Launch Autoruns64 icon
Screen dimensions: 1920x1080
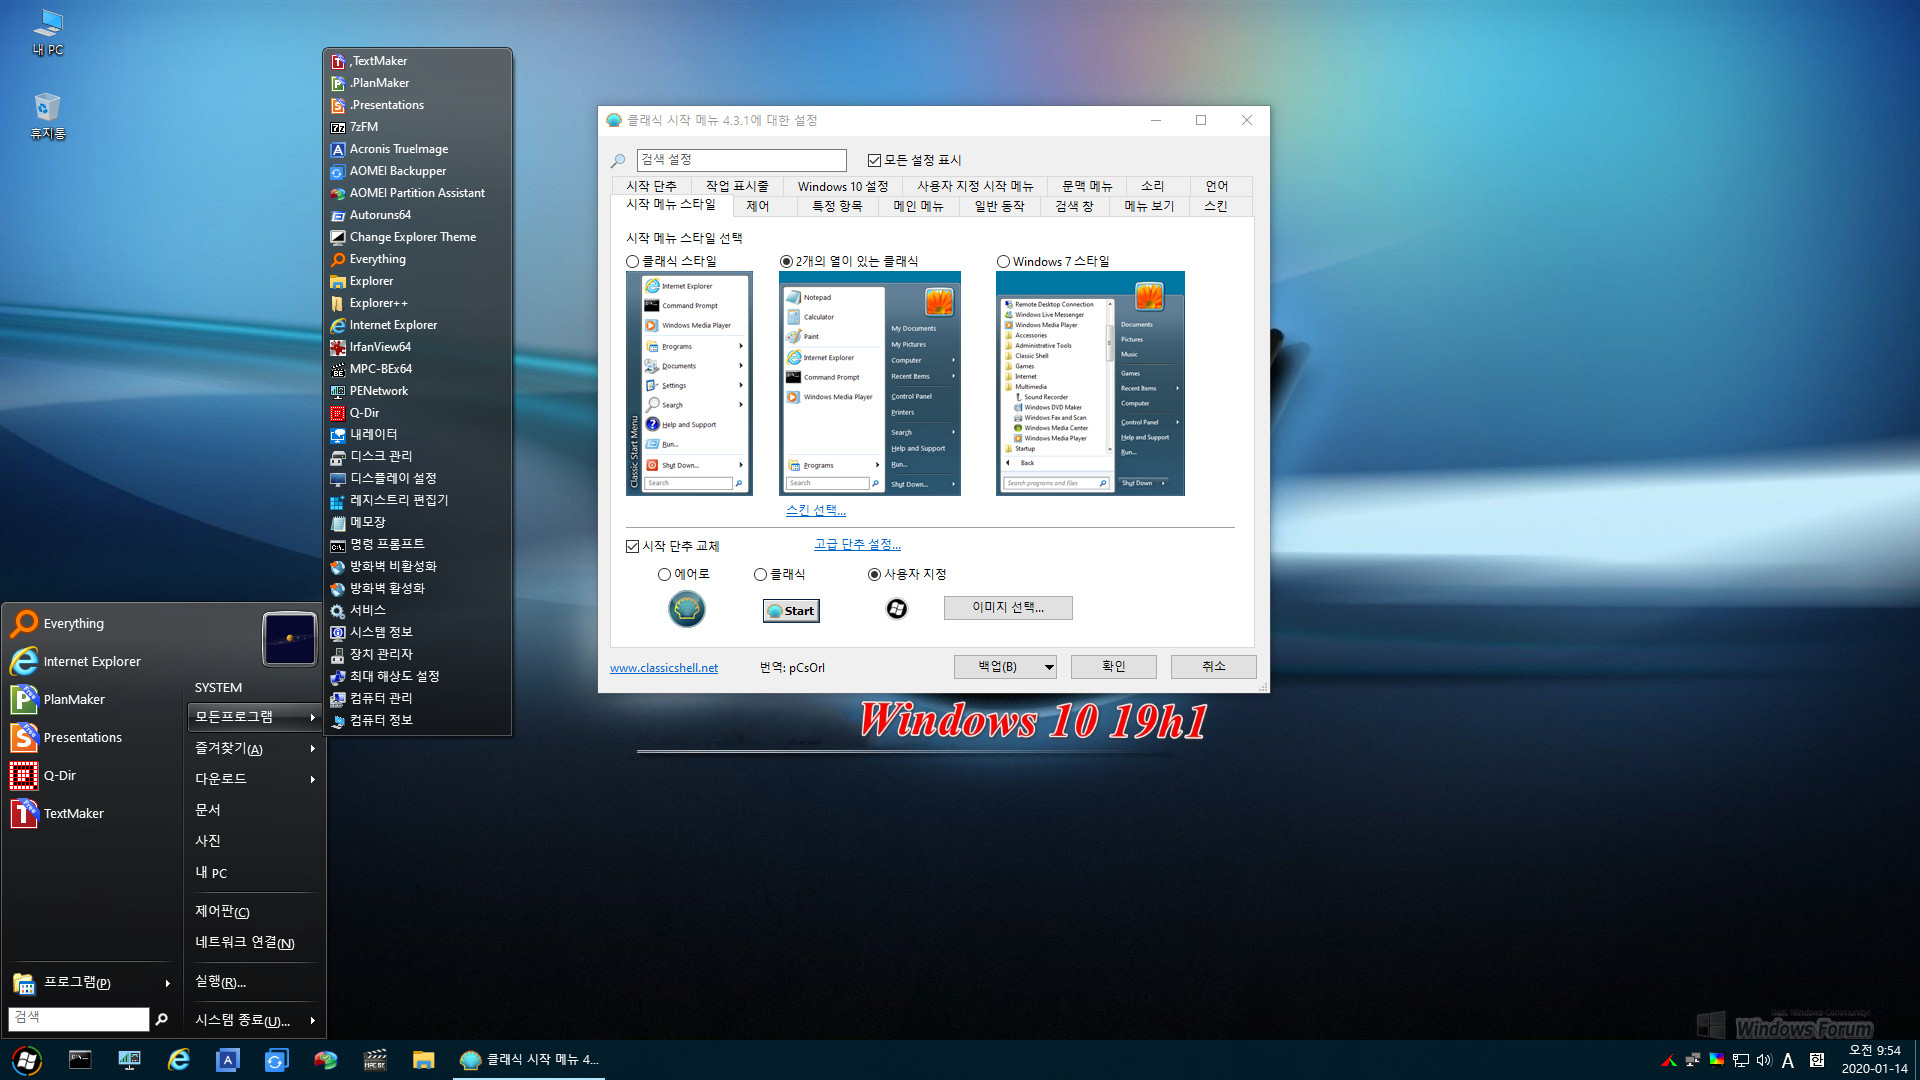click(x=338, y=215)
